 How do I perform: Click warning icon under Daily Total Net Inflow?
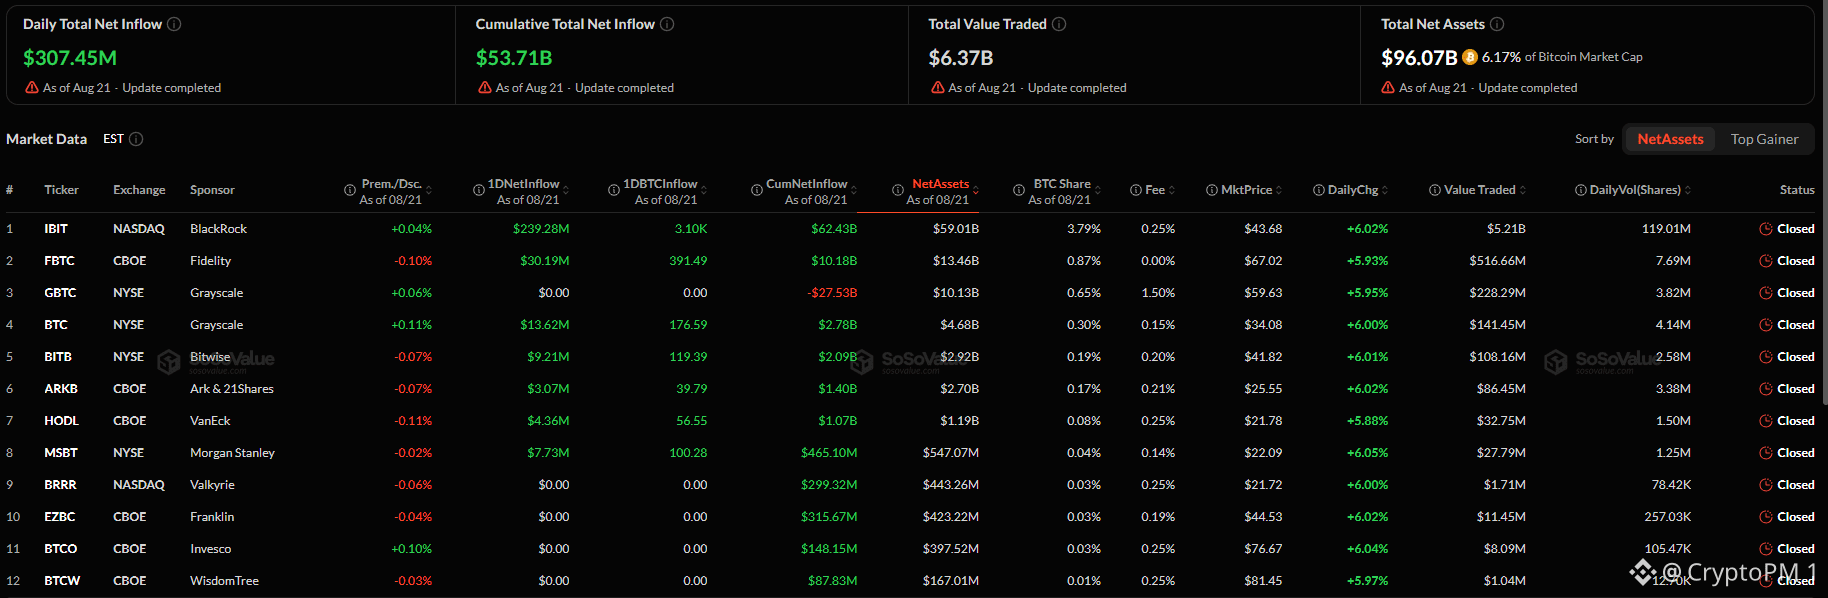pyautogui.click(x=32, y=88)
